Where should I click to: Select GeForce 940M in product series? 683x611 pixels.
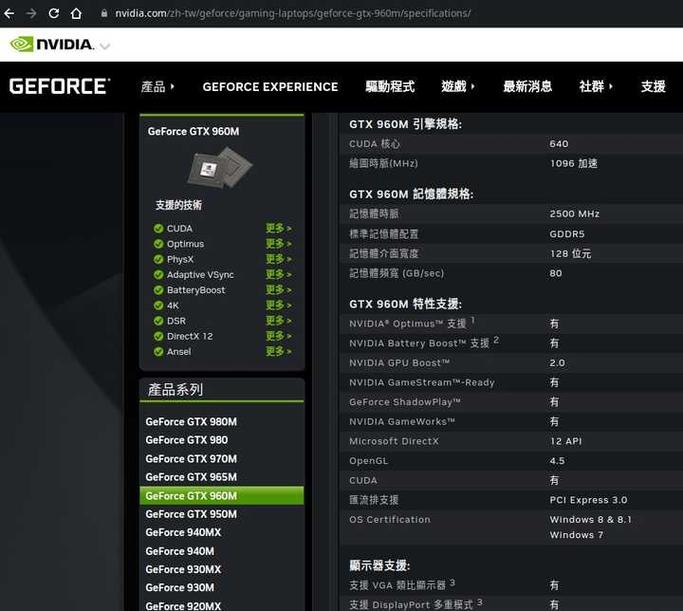(180, 551)
